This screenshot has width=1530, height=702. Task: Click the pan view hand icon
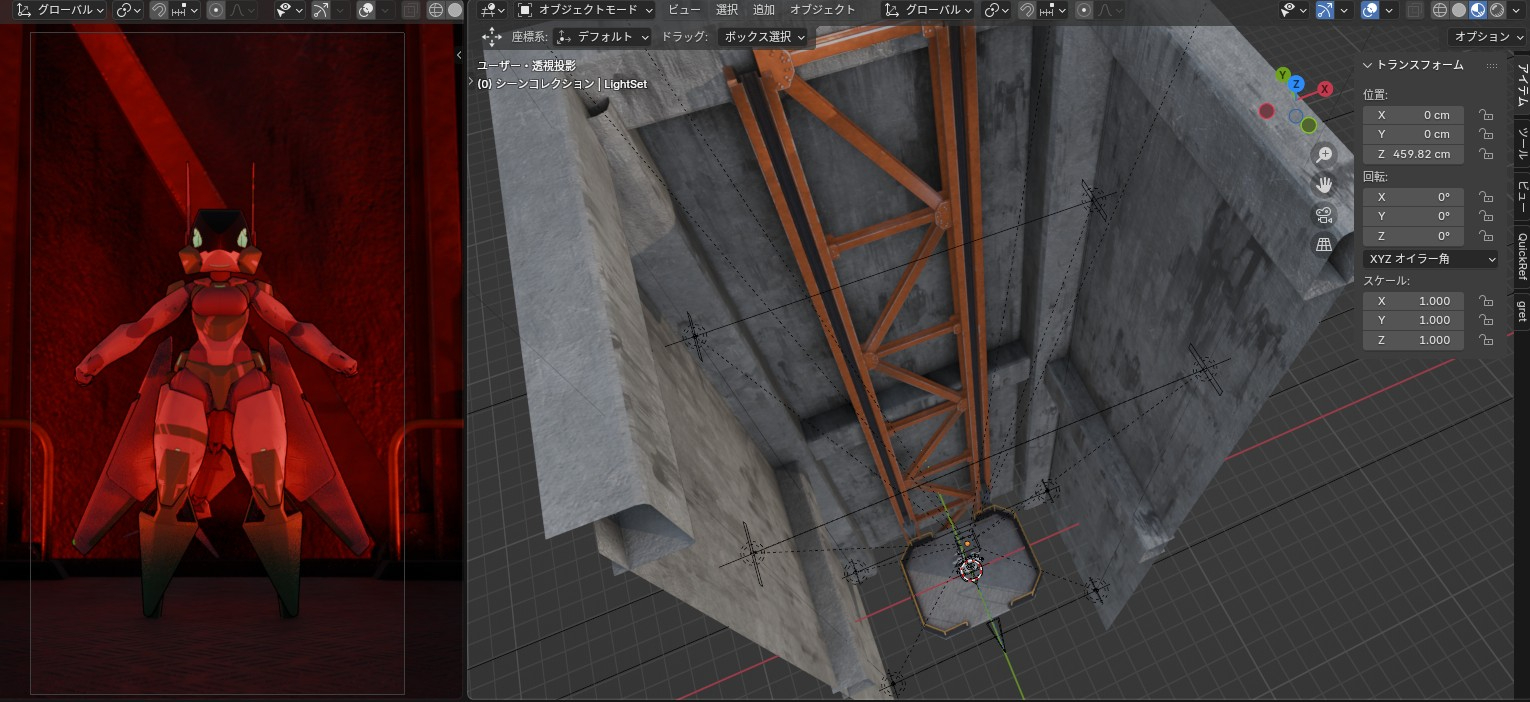point(1324,184)
